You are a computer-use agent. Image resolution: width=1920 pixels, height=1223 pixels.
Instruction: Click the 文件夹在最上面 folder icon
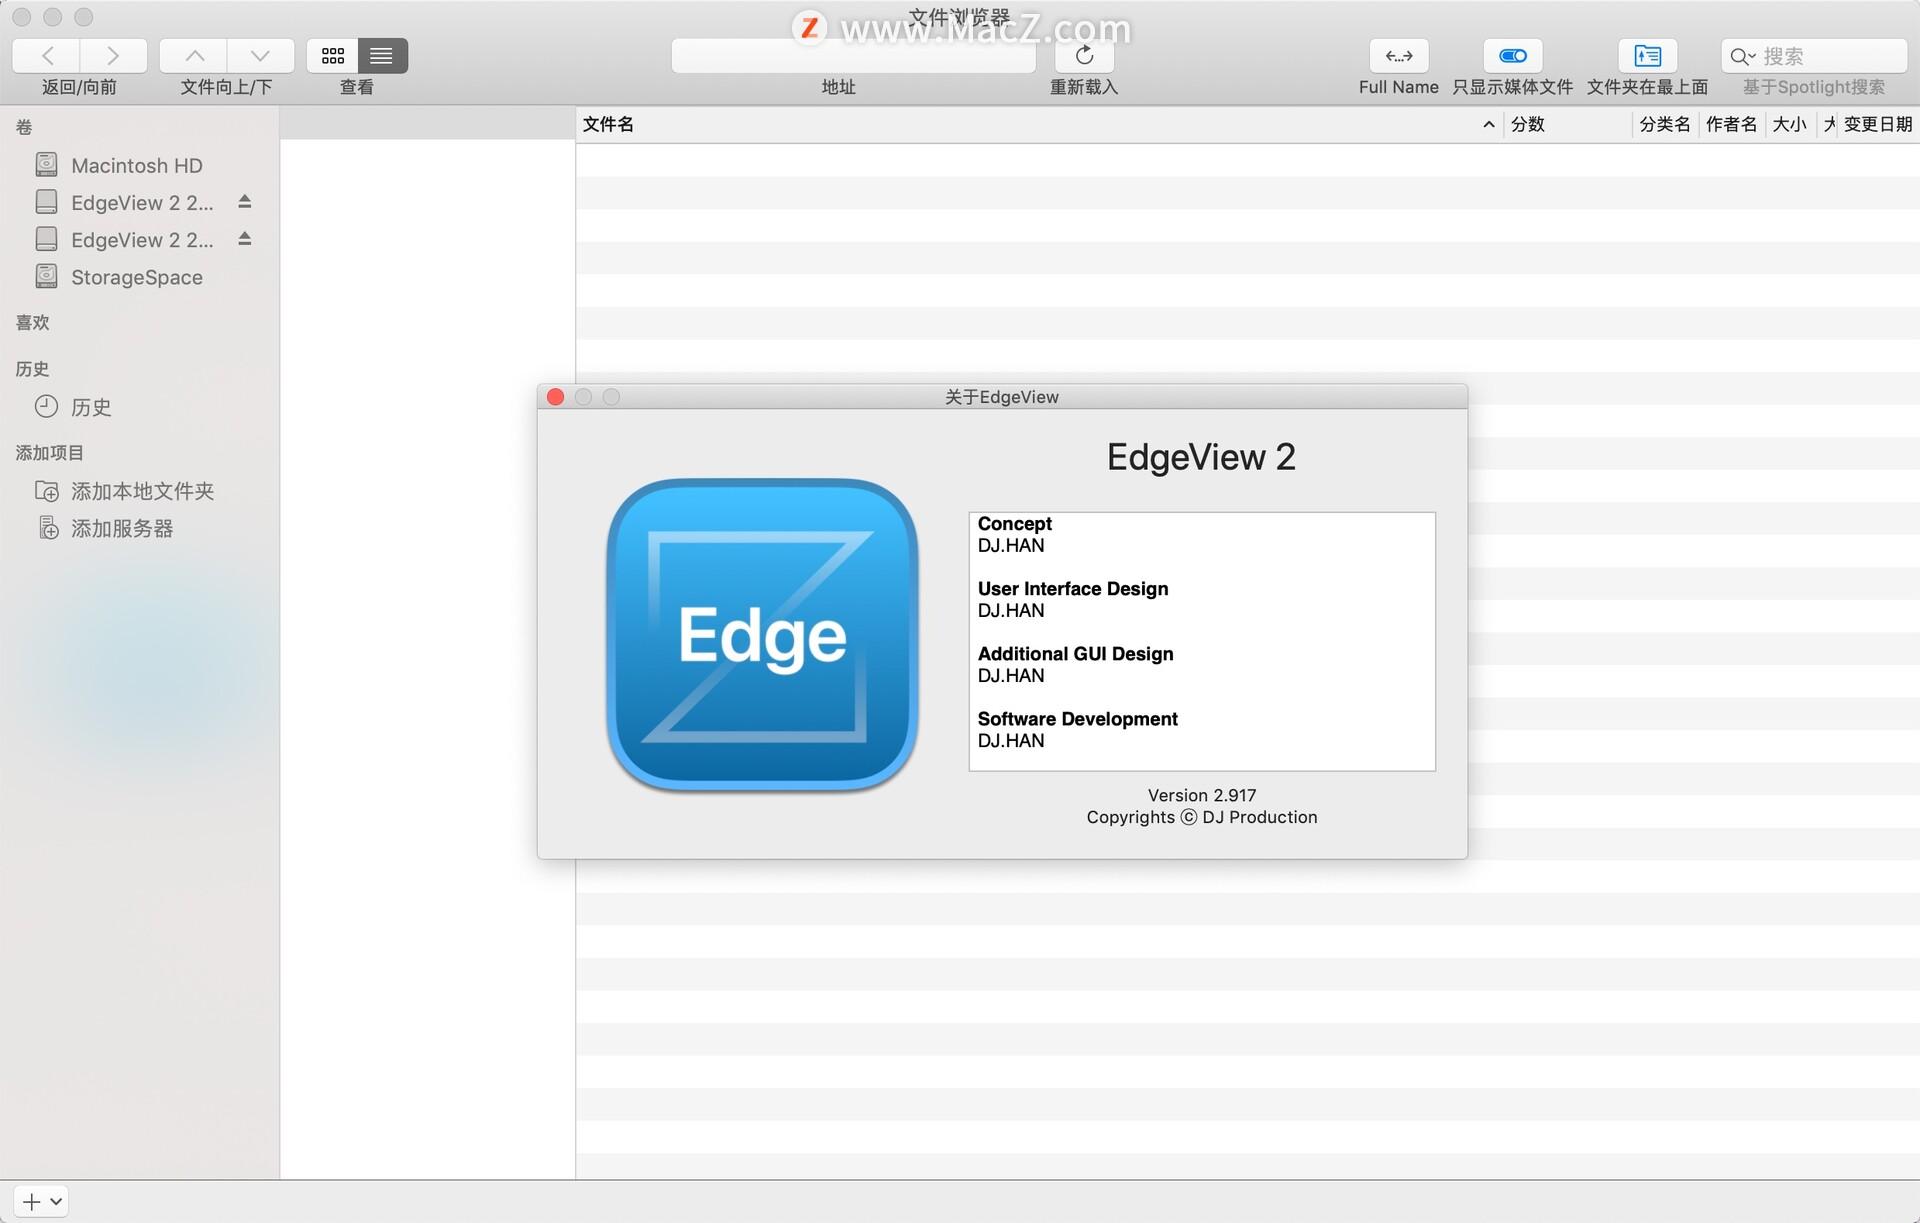point(1647,55)
